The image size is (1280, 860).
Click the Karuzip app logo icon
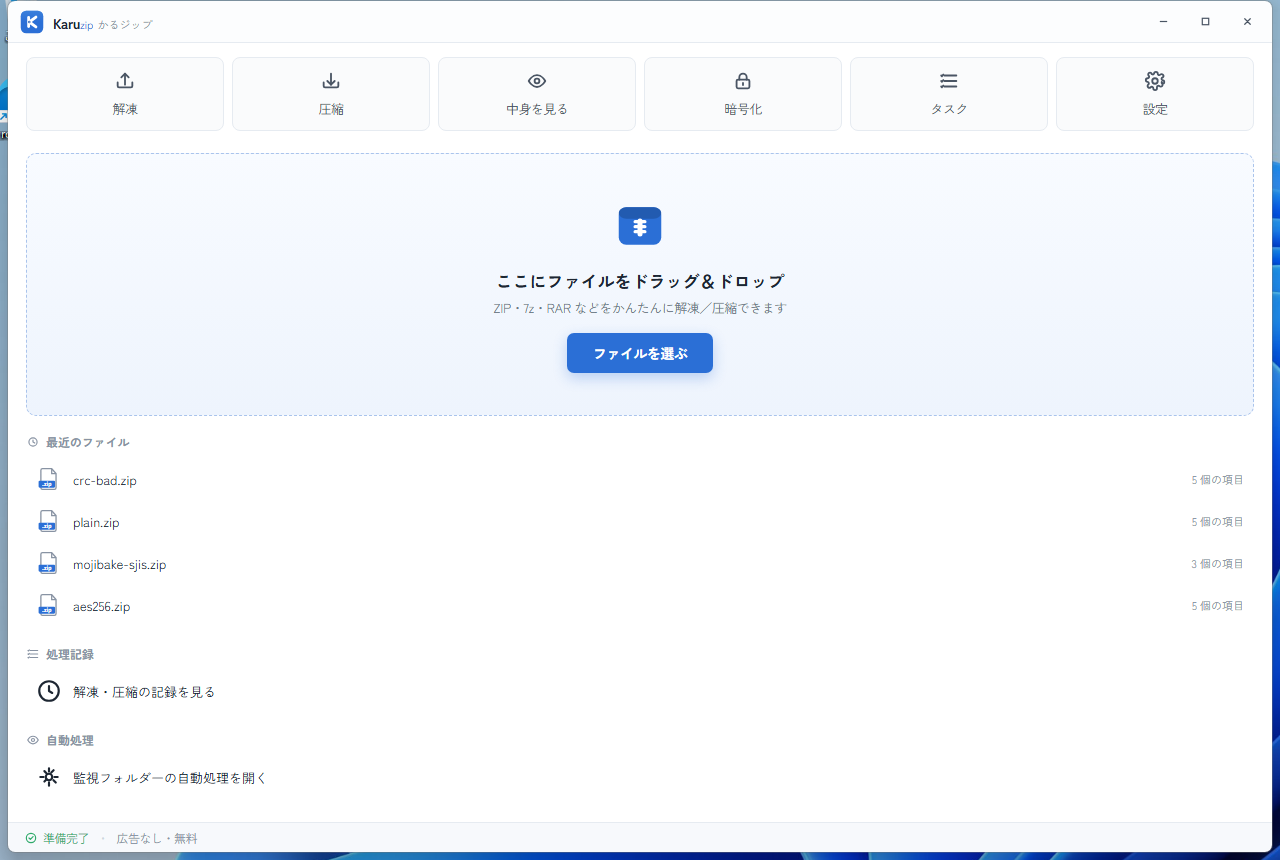[32, 22]
